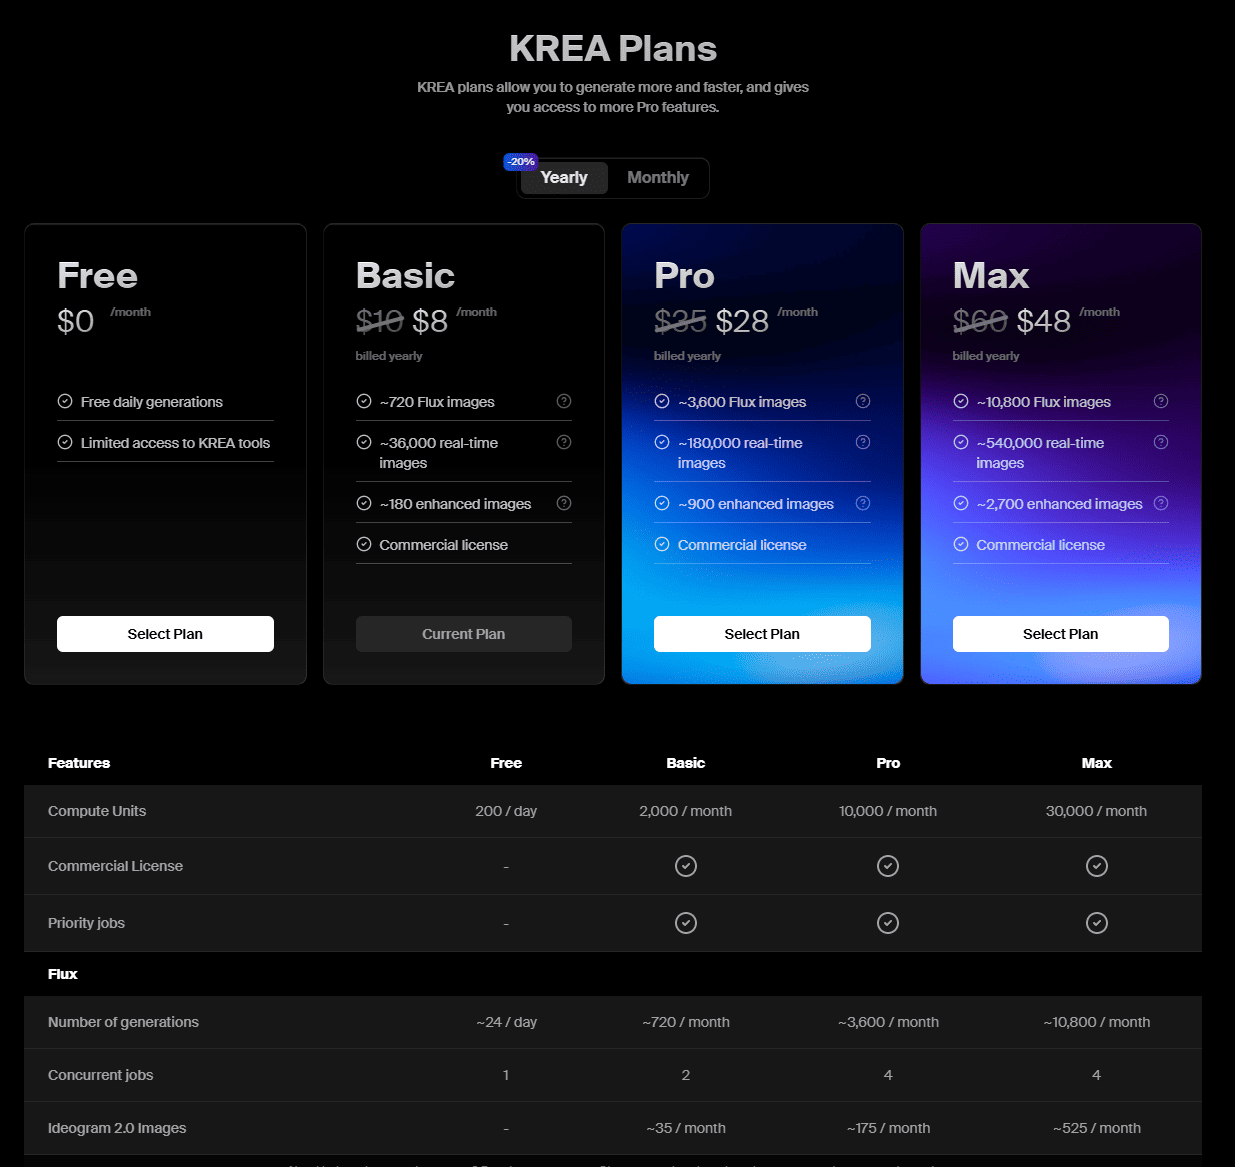
Task: Click Commercial License check in Pro column
Action: (x=888, y=866)
